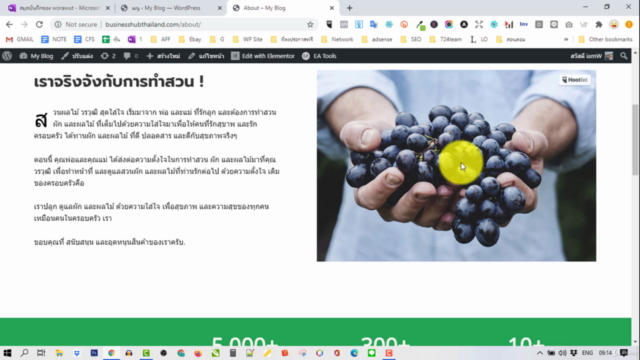Screen dimensions: 640x360
Task: Open the 724team bookmark folder
Action: point(446,39)
